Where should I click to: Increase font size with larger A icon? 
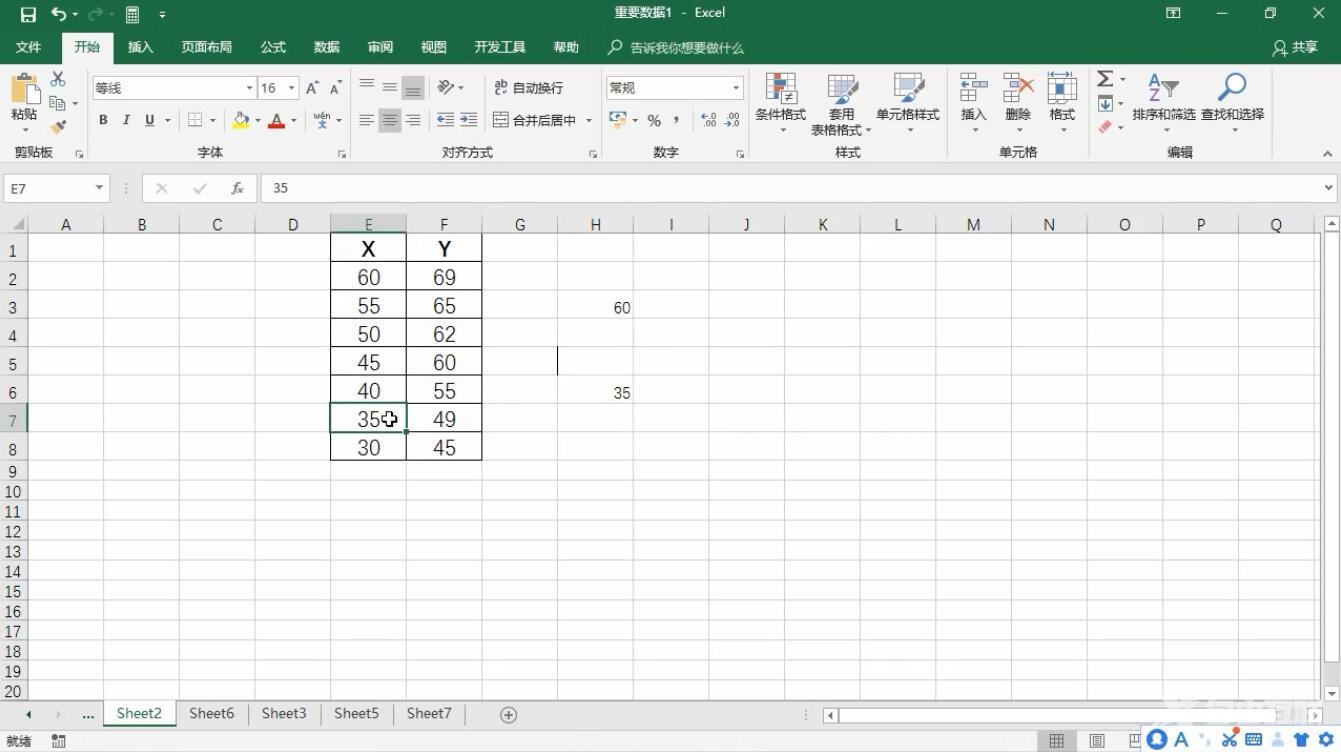pos(313,88)
